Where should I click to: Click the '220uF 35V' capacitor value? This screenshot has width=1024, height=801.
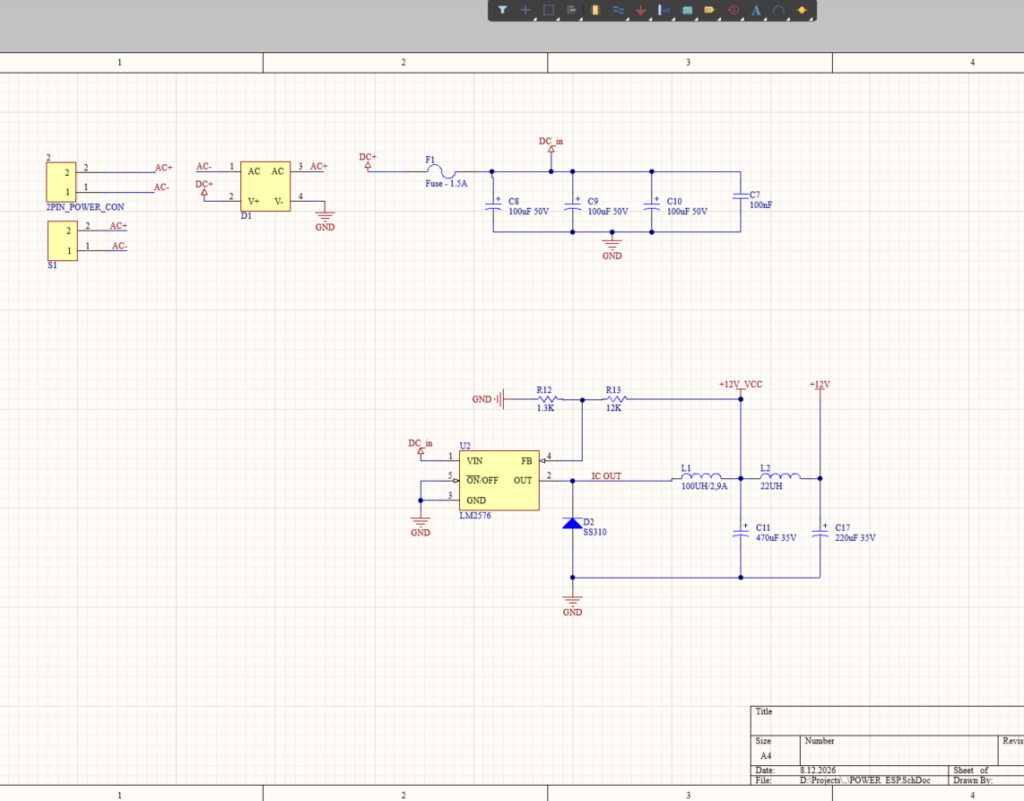pos(855,538)
